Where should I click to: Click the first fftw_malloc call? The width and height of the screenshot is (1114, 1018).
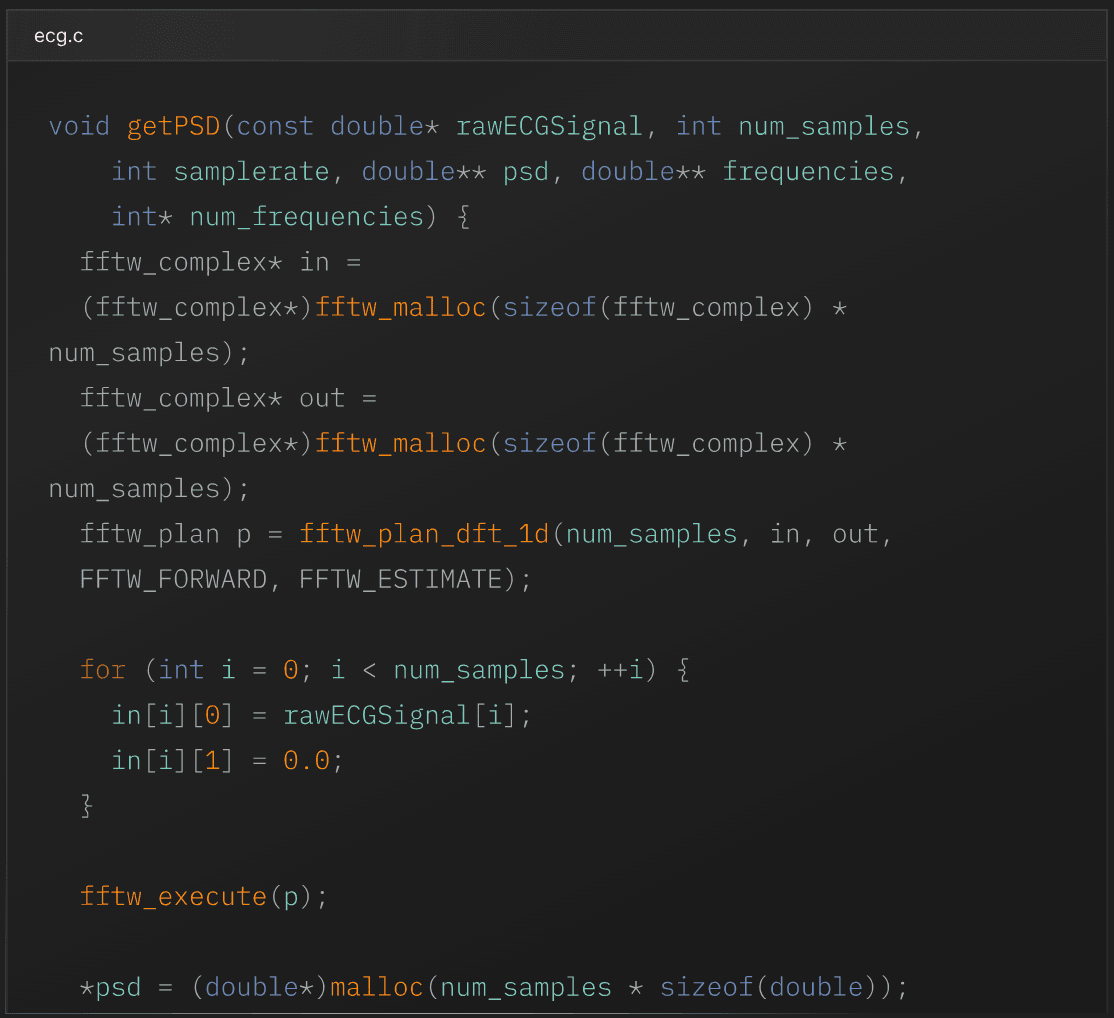[x=400, y=307]
